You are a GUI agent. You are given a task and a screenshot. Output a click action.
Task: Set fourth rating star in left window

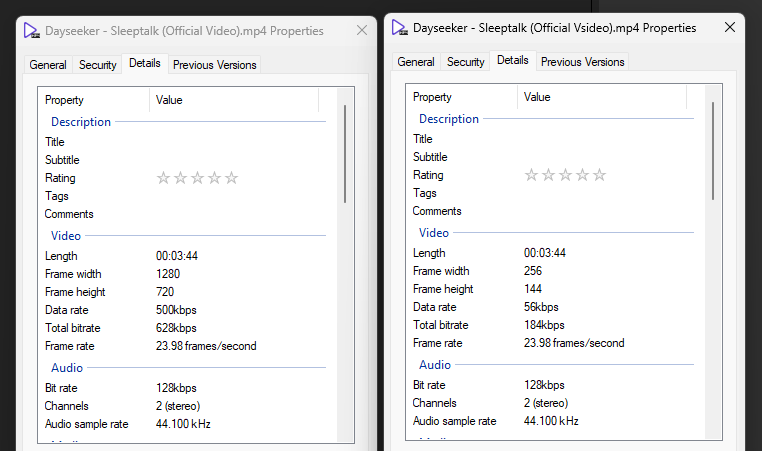point(214,178)
